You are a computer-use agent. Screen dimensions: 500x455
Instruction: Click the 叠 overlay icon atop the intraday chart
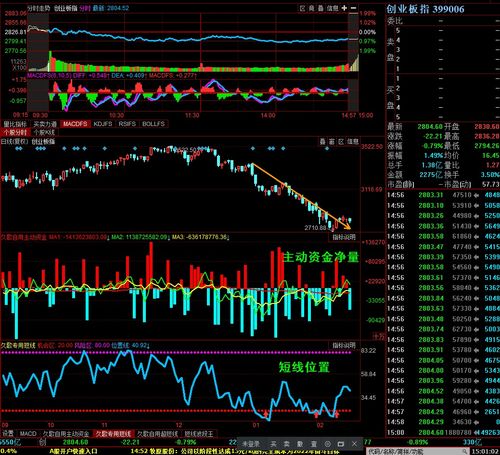tap(320, 8)
